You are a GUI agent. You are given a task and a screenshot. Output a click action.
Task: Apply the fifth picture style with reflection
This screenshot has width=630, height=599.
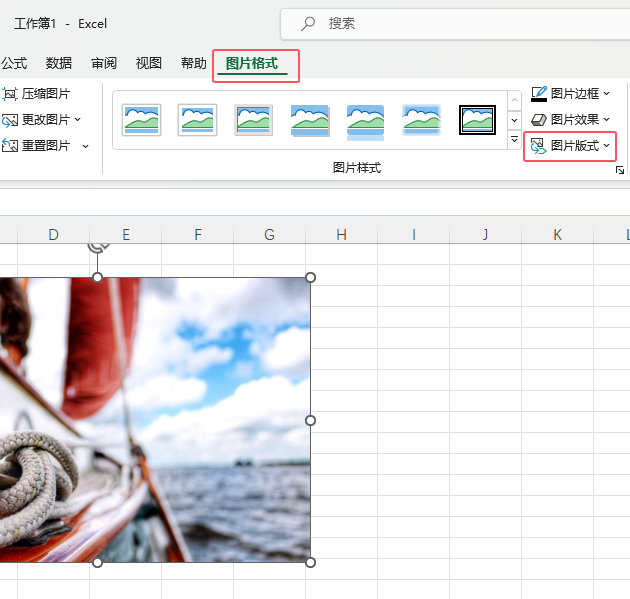pyautogui.click(x=365, y=123)
